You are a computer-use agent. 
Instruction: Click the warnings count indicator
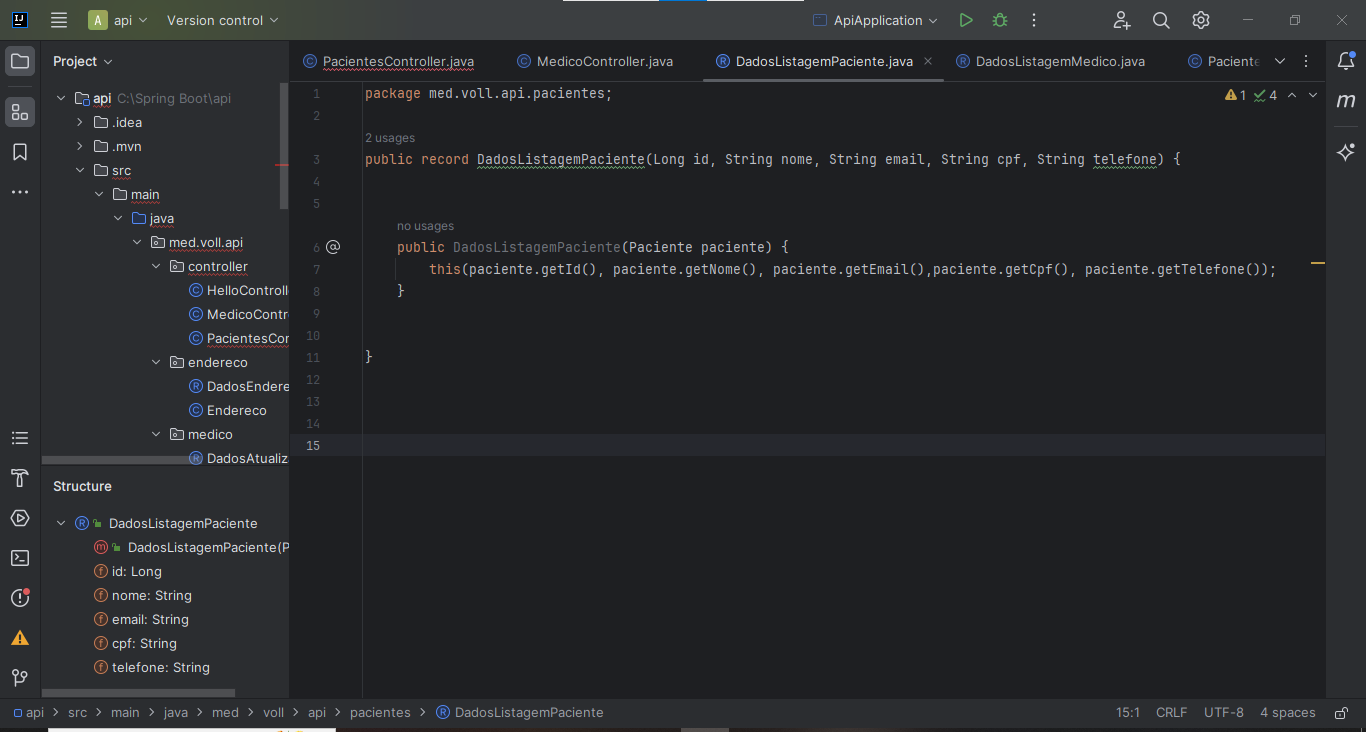[1235, 95]
